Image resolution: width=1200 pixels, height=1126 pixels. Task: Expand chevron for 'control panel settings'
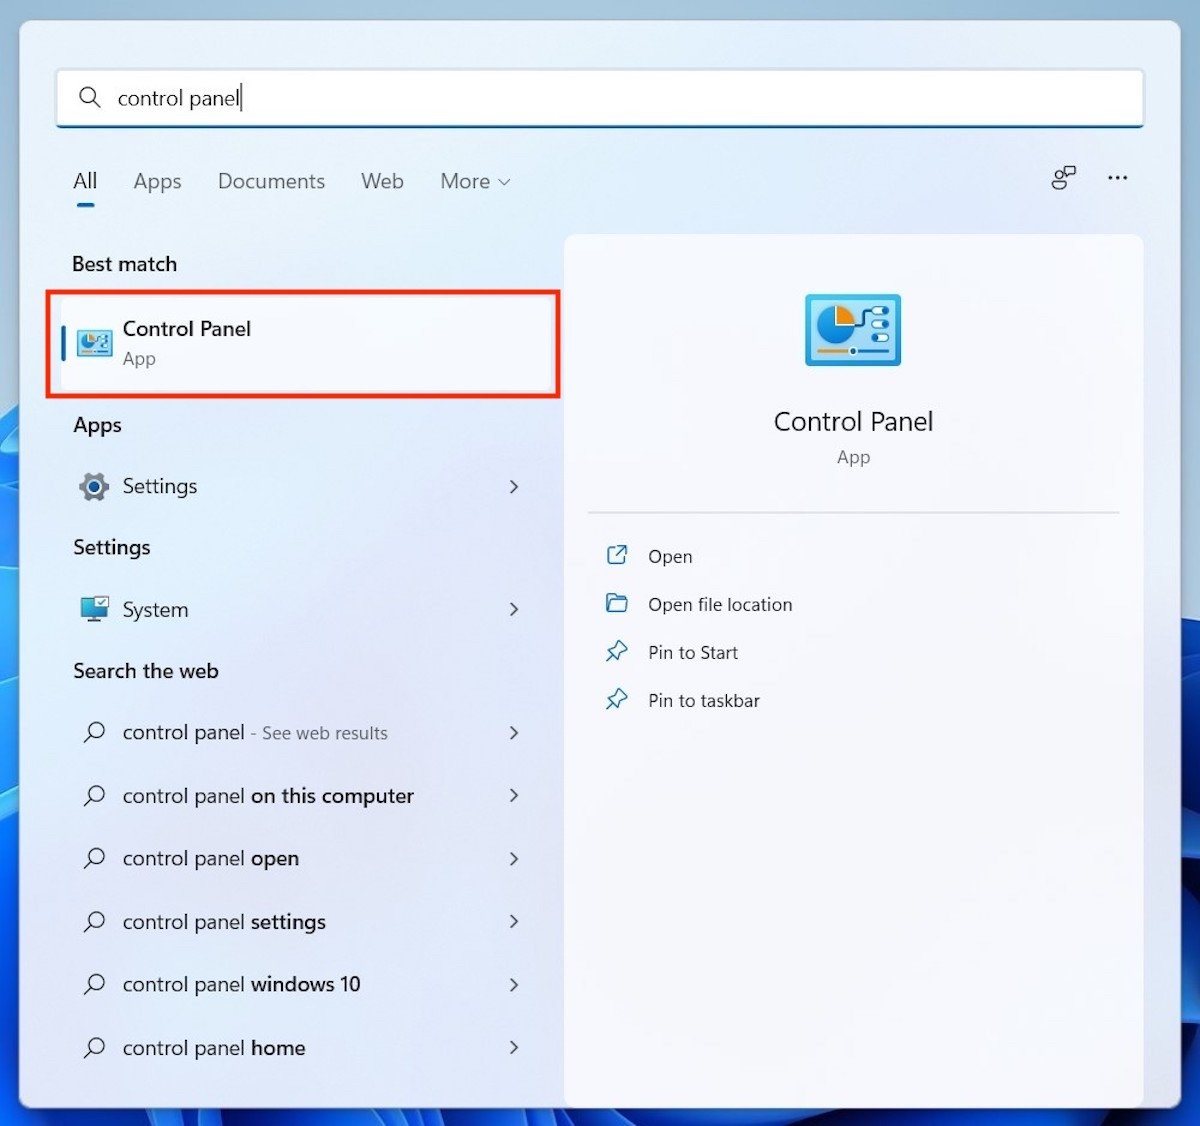point(514,921)
